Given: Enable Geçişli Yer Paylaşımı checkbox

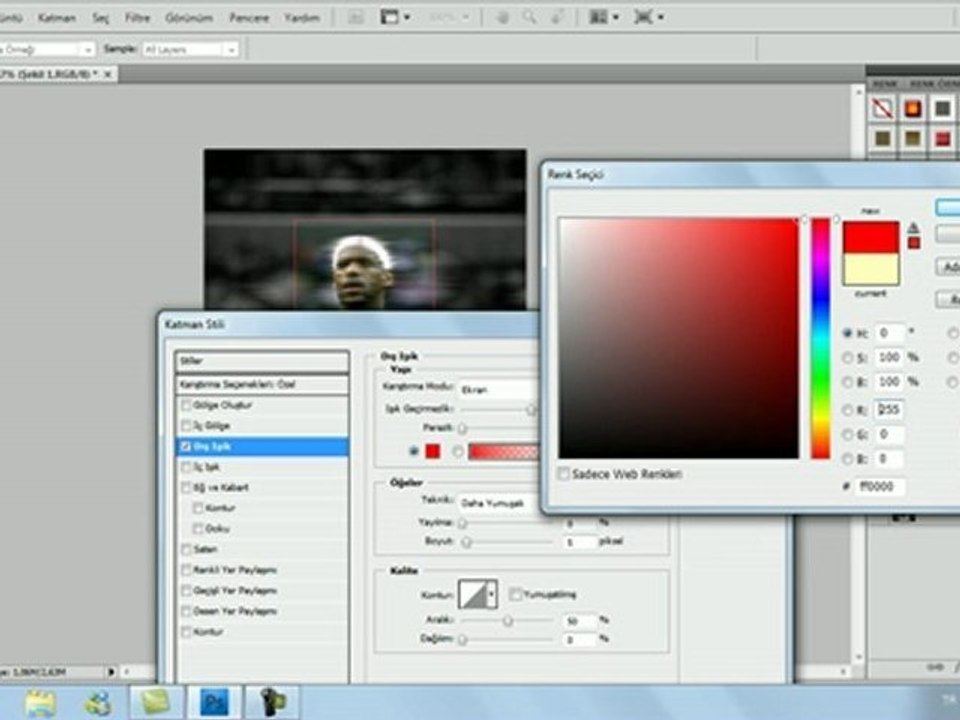Looking at the screenshot, I should [x=186, y=591].
